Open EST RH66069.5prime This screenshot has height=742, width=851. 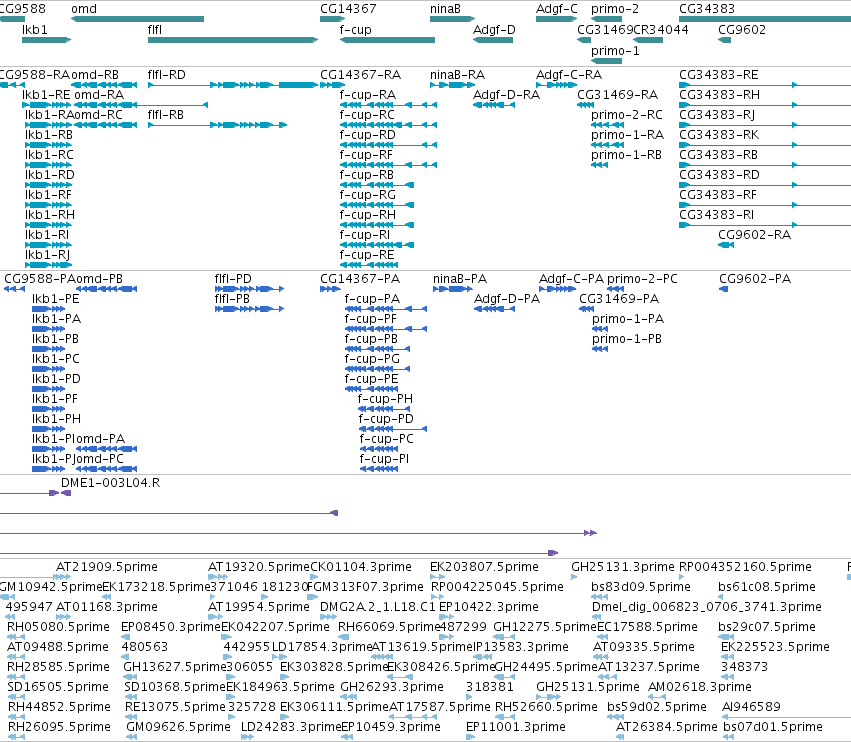389,626
